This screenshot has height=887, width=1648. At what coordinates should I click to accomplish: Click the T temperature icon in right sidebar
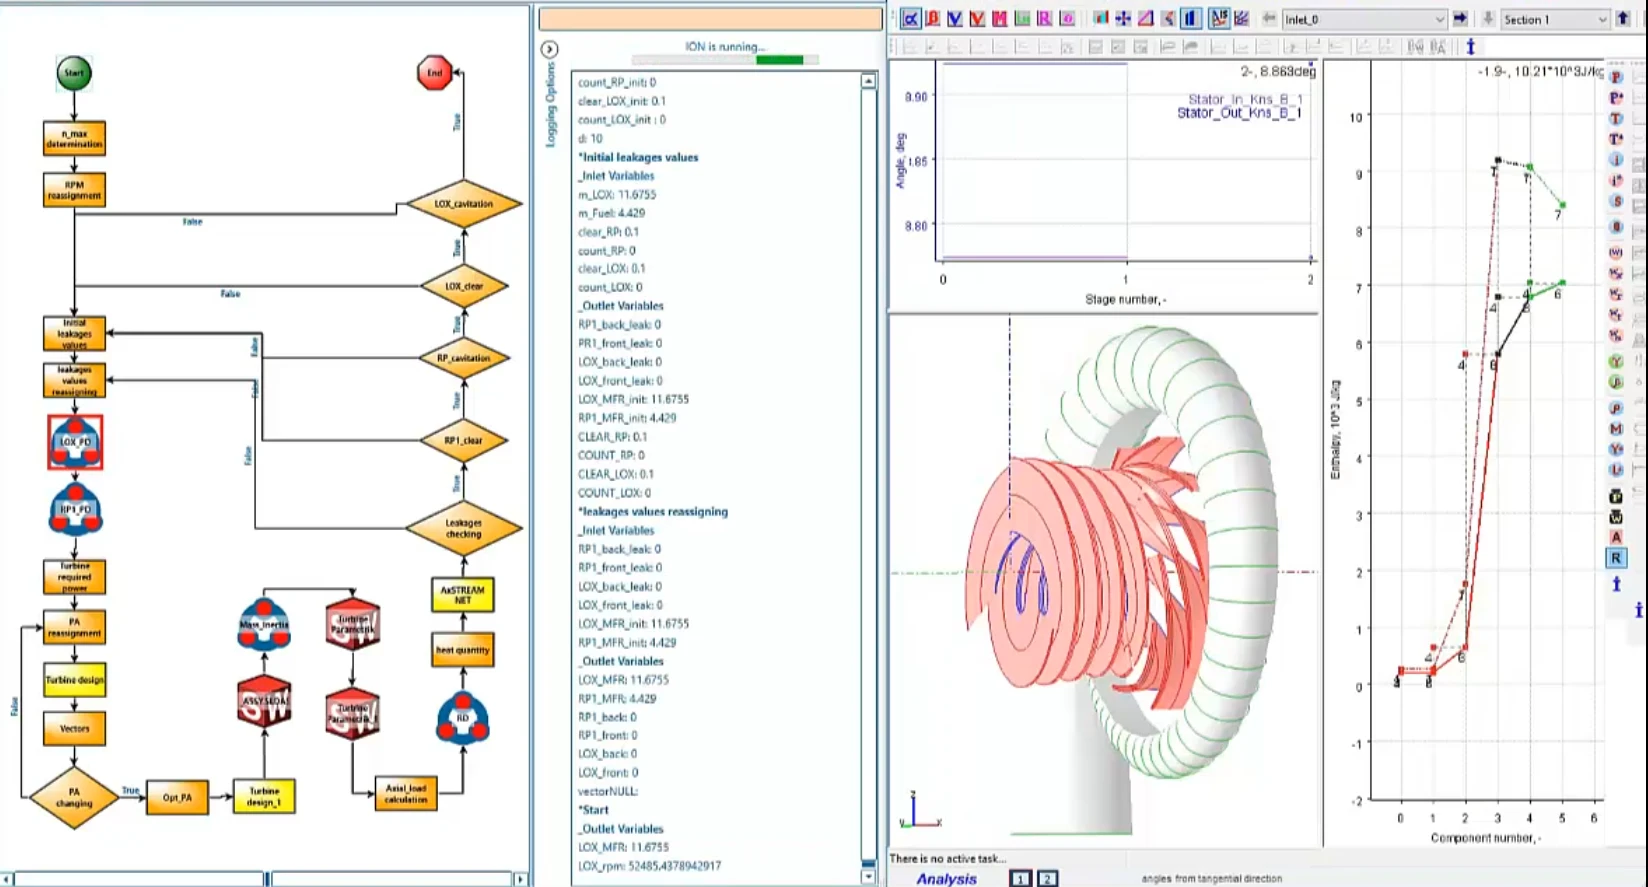coord(1615,118)
